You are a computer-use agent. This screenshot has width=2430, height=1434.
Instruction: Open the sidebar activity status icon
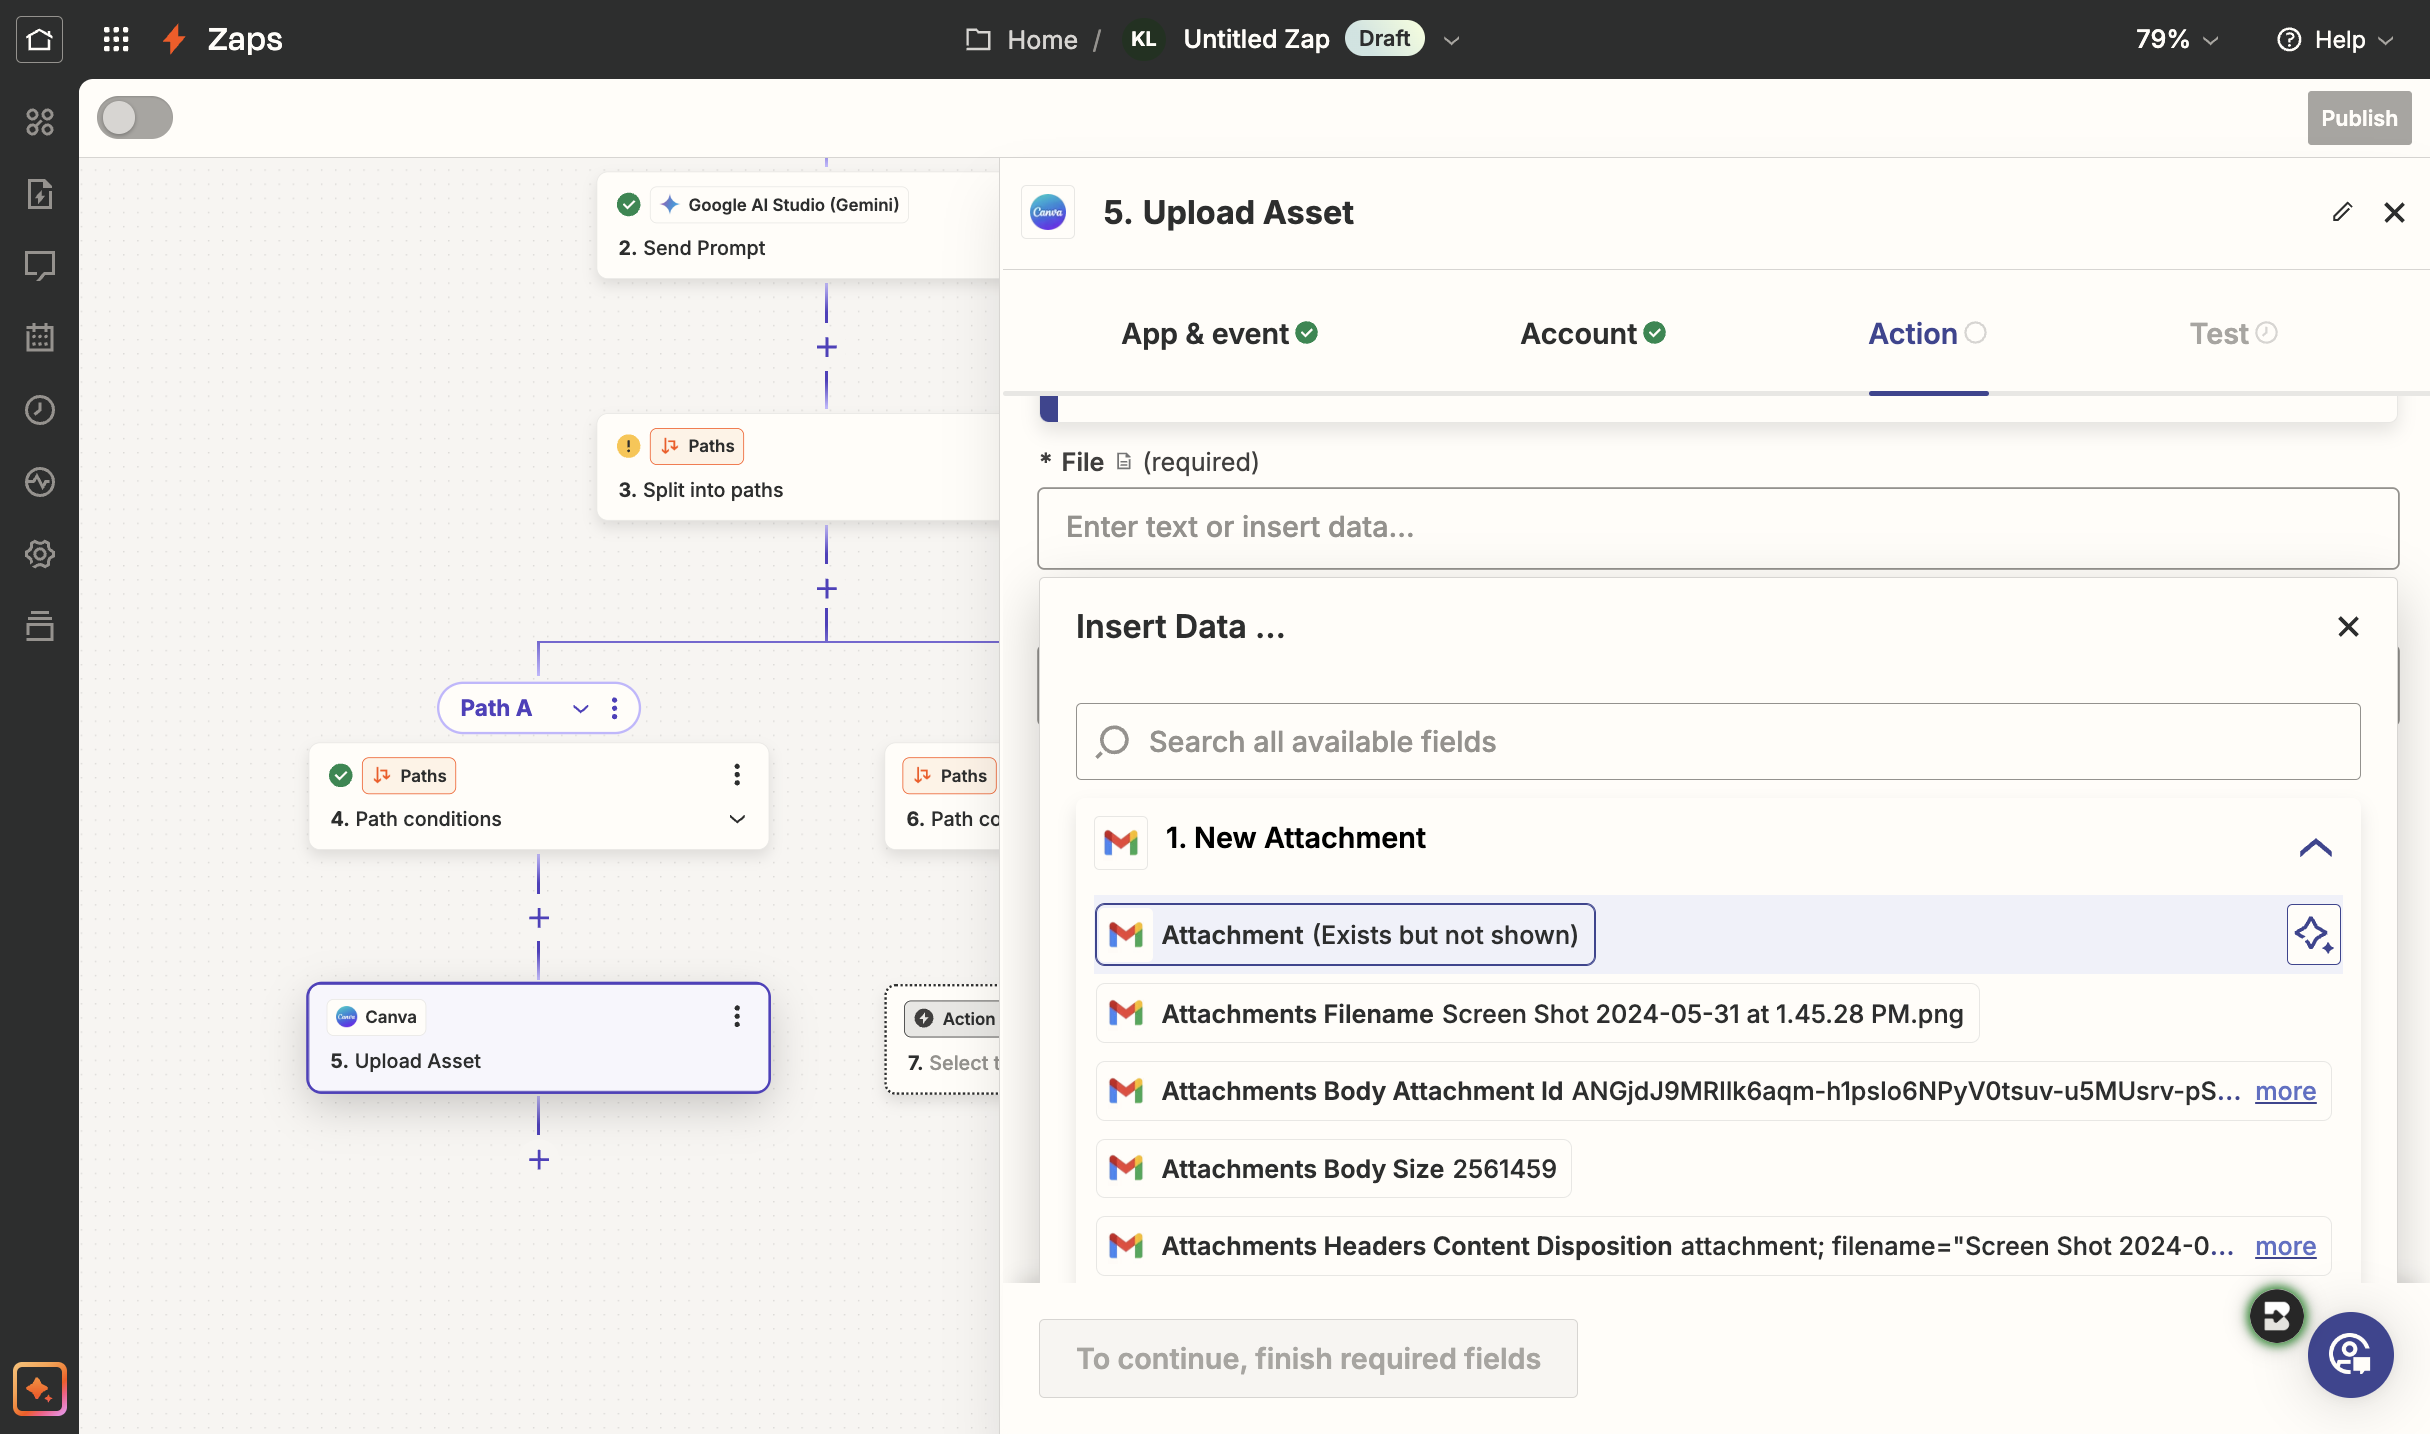tap(39, 482)
